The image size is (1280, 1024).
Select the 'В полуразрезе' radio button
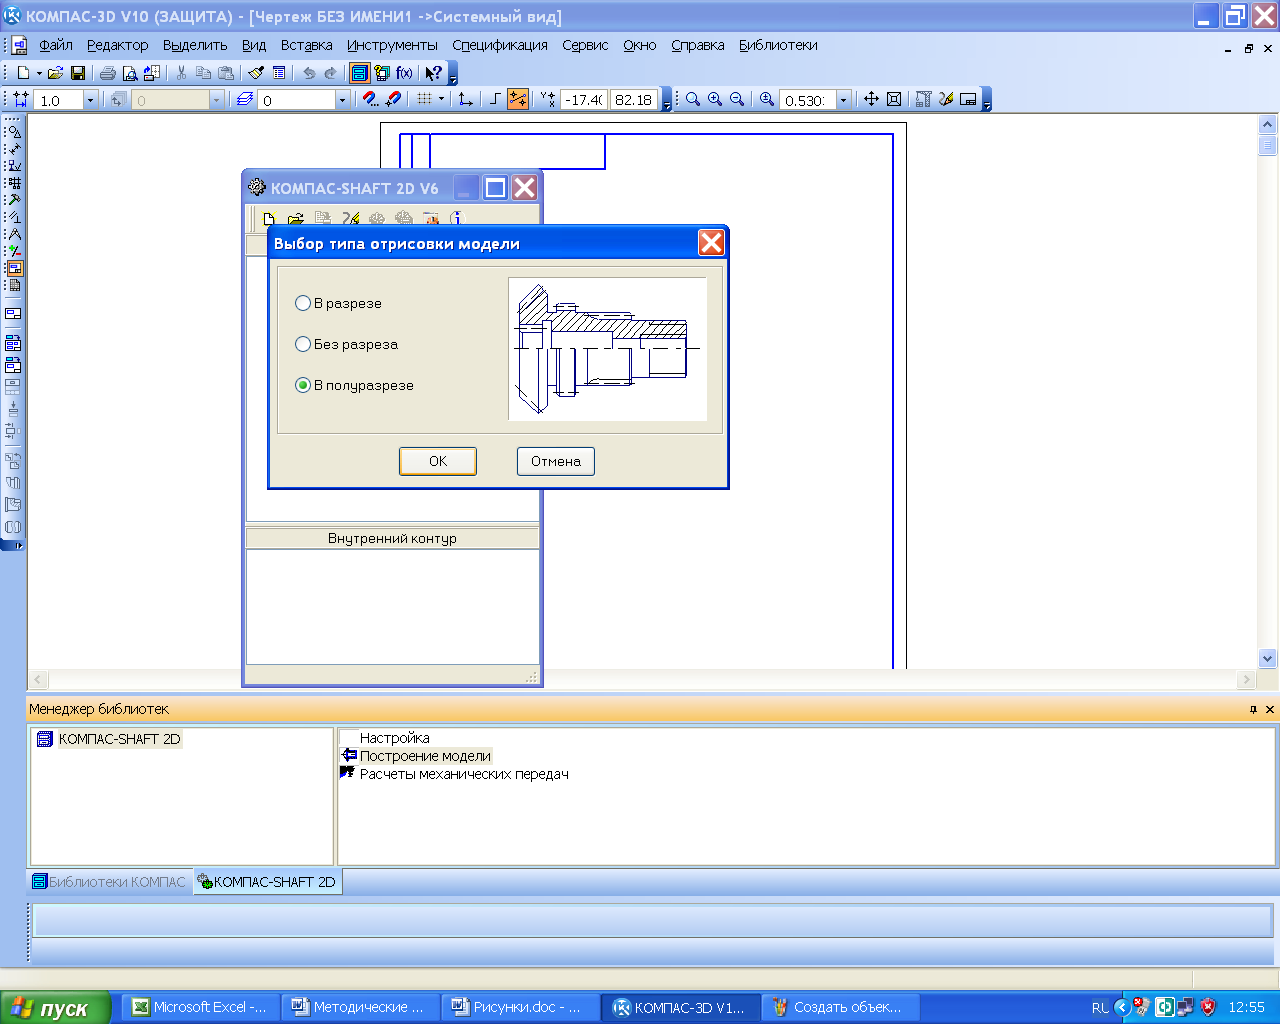pos(303,385)
